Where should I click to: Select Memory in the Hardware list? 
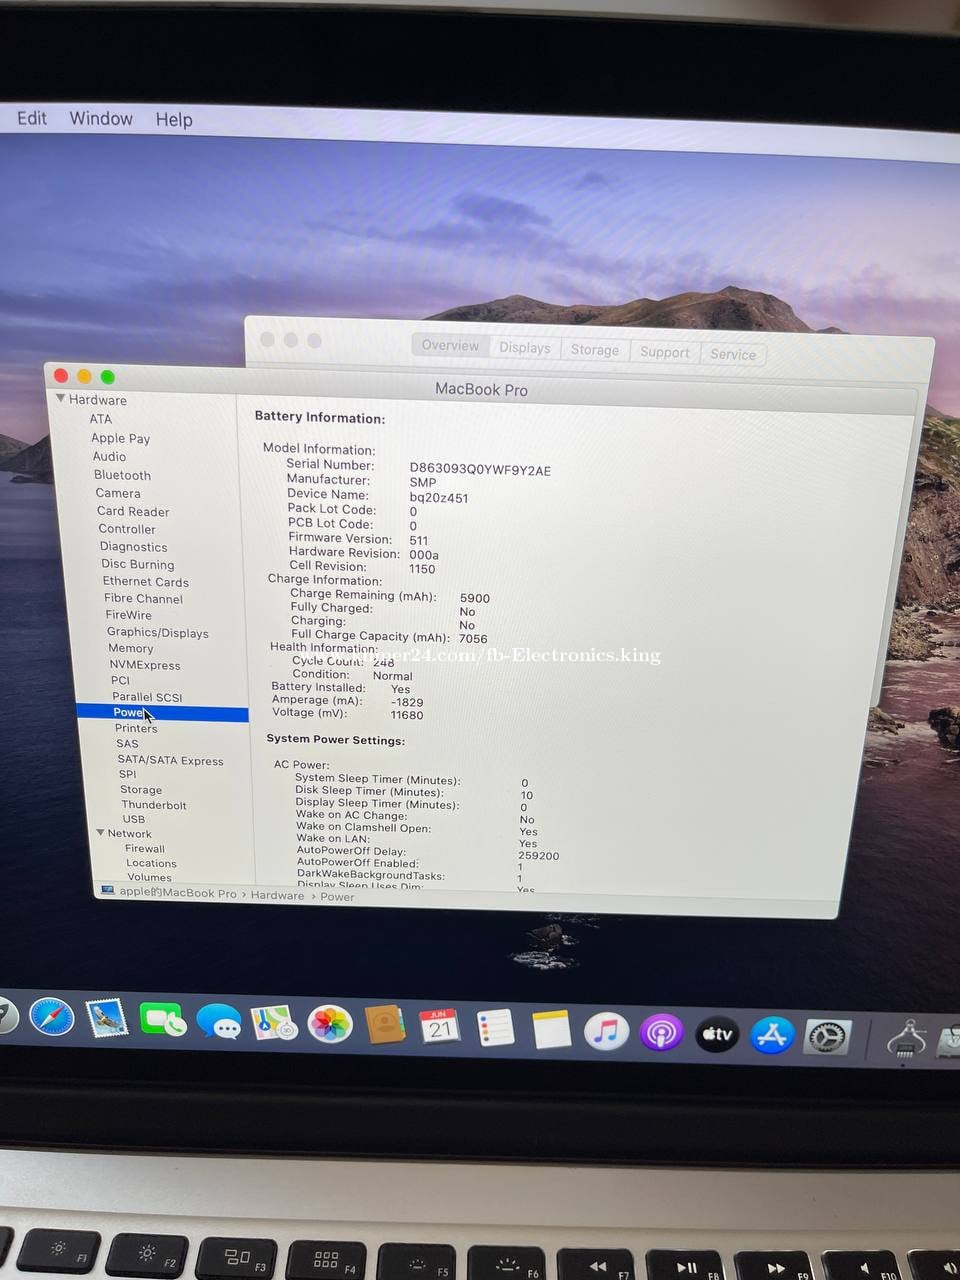coord(131,648)
